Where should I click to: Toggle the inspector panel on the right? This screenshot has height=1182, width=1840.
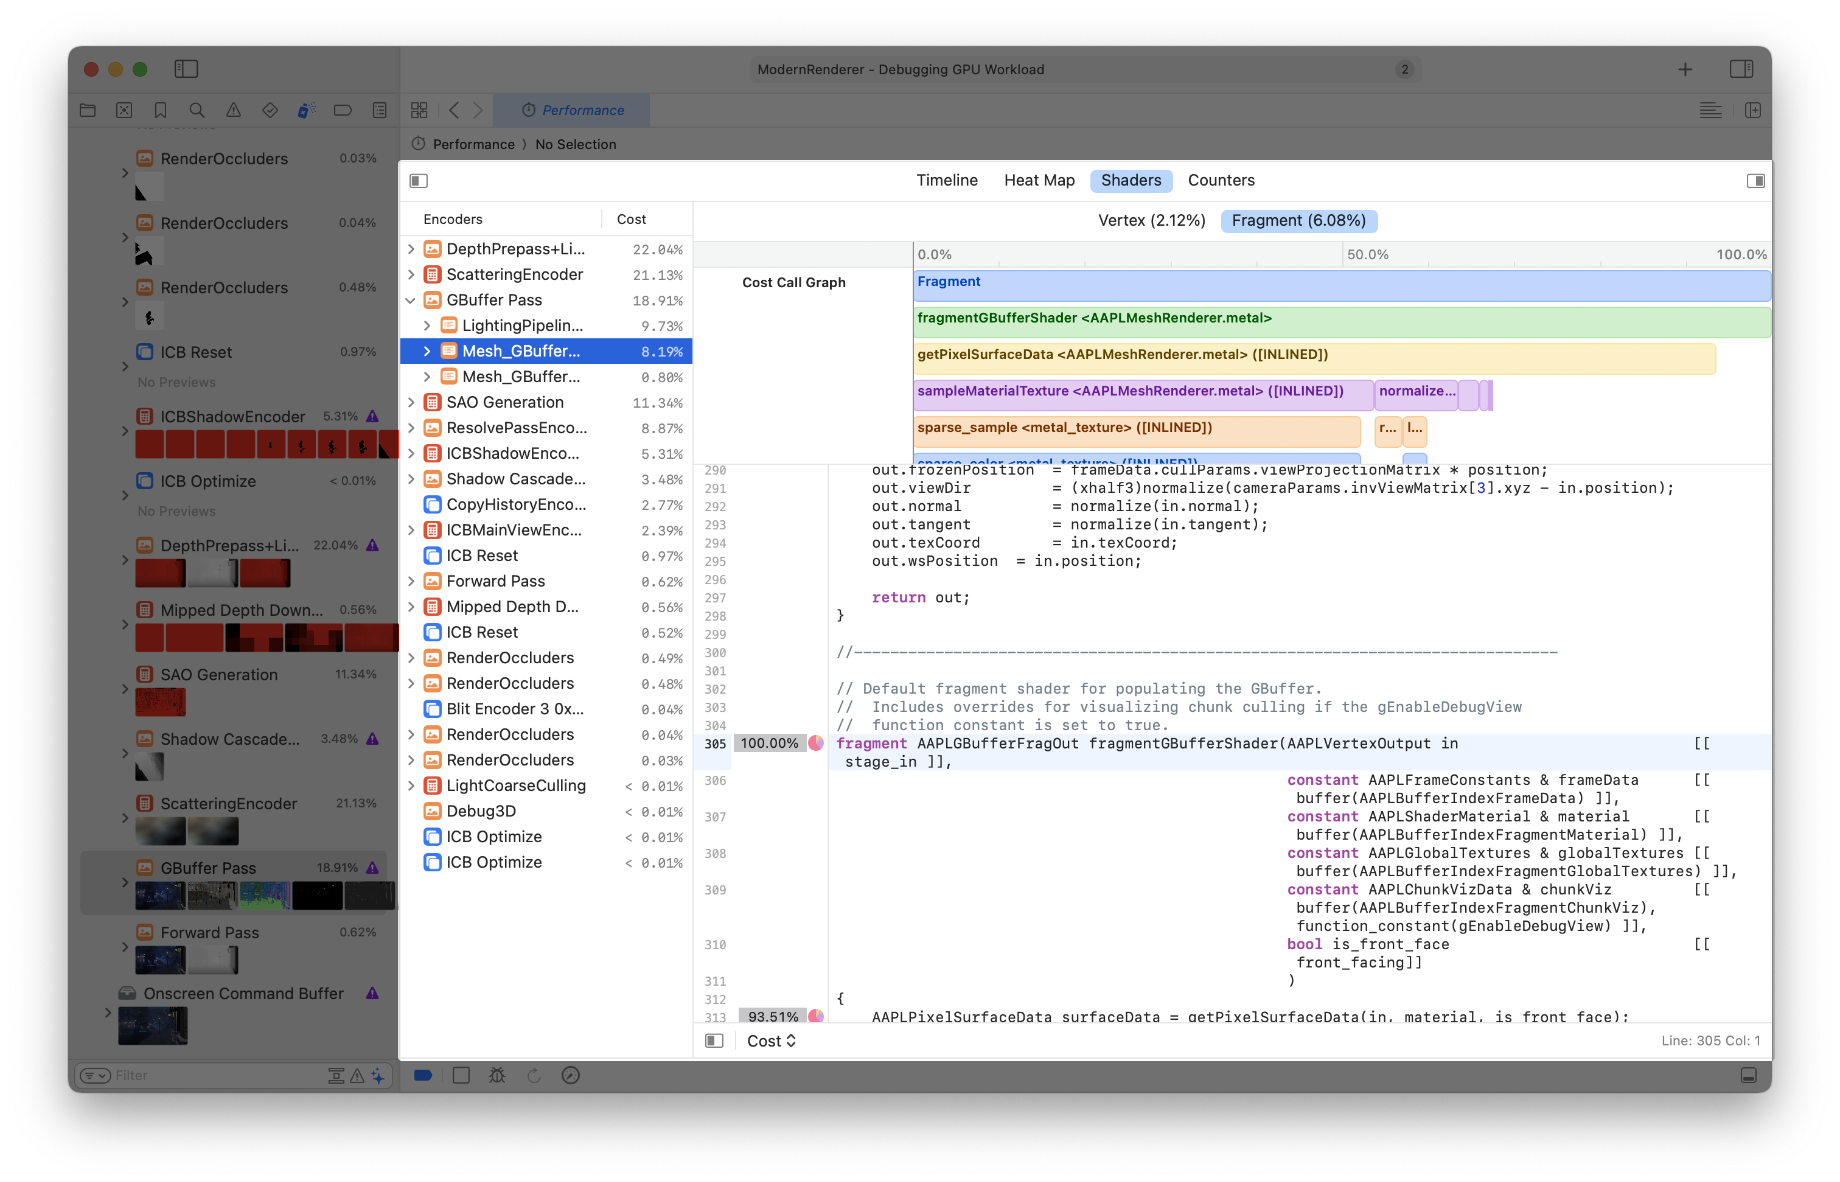point(1741,69)
